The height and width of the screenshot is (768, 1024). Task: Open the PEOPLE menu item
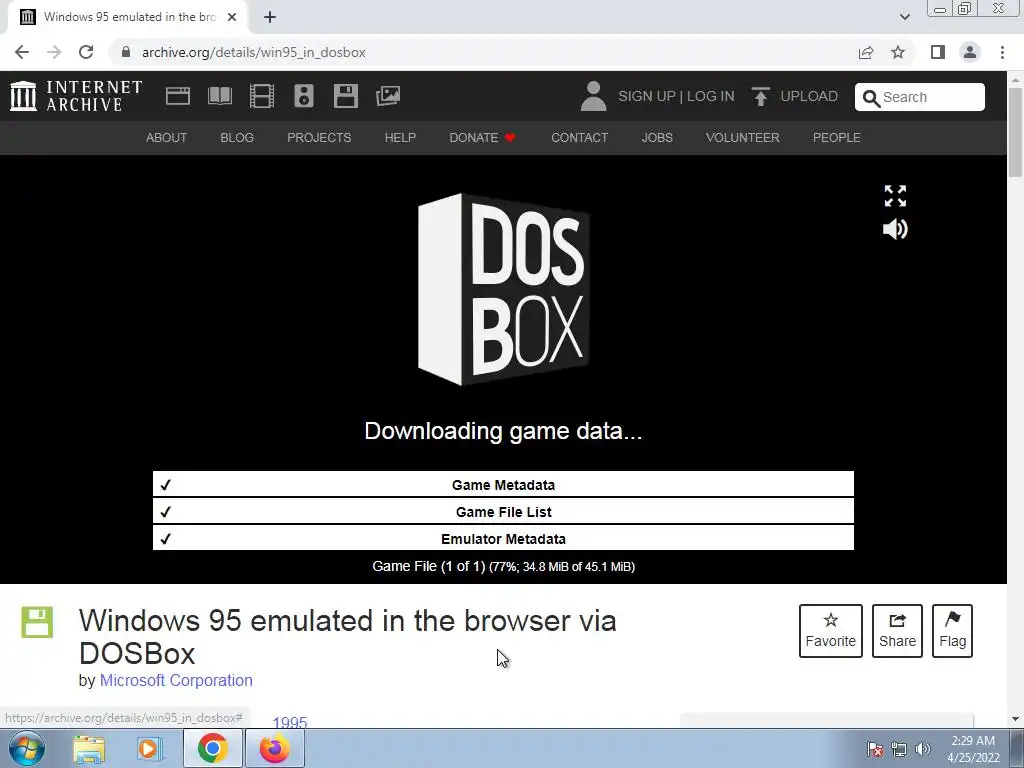(837, 138)
